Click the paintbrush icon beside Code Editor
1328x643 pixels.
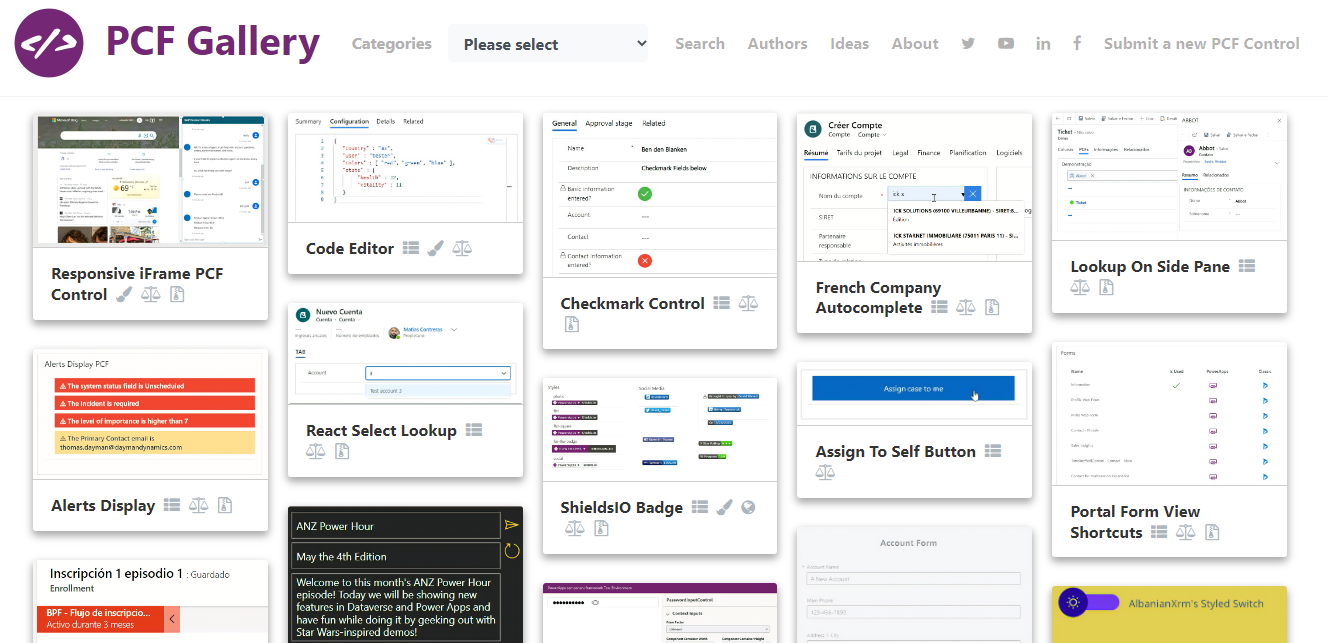(436, 248)
